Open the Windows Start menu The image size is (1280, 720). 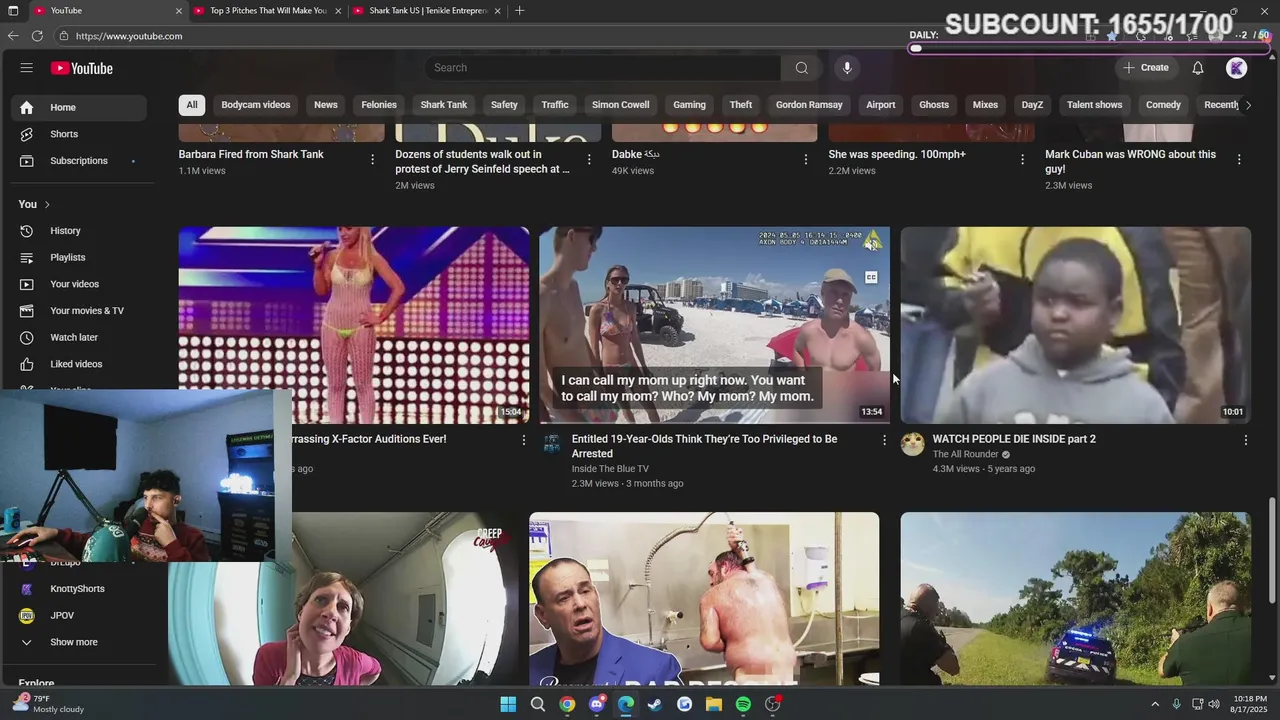tap(508, 704)
